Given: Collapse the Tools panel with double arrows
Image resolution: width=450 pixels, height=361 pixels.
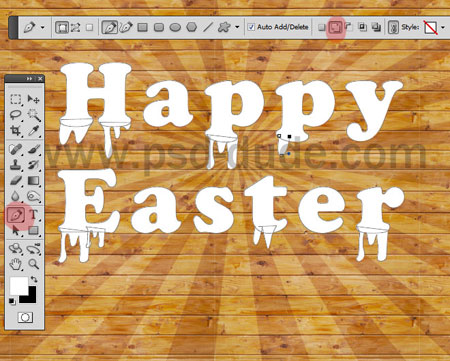Looking at the screenshot, I should pyautogui.click(x=29, y=79).
